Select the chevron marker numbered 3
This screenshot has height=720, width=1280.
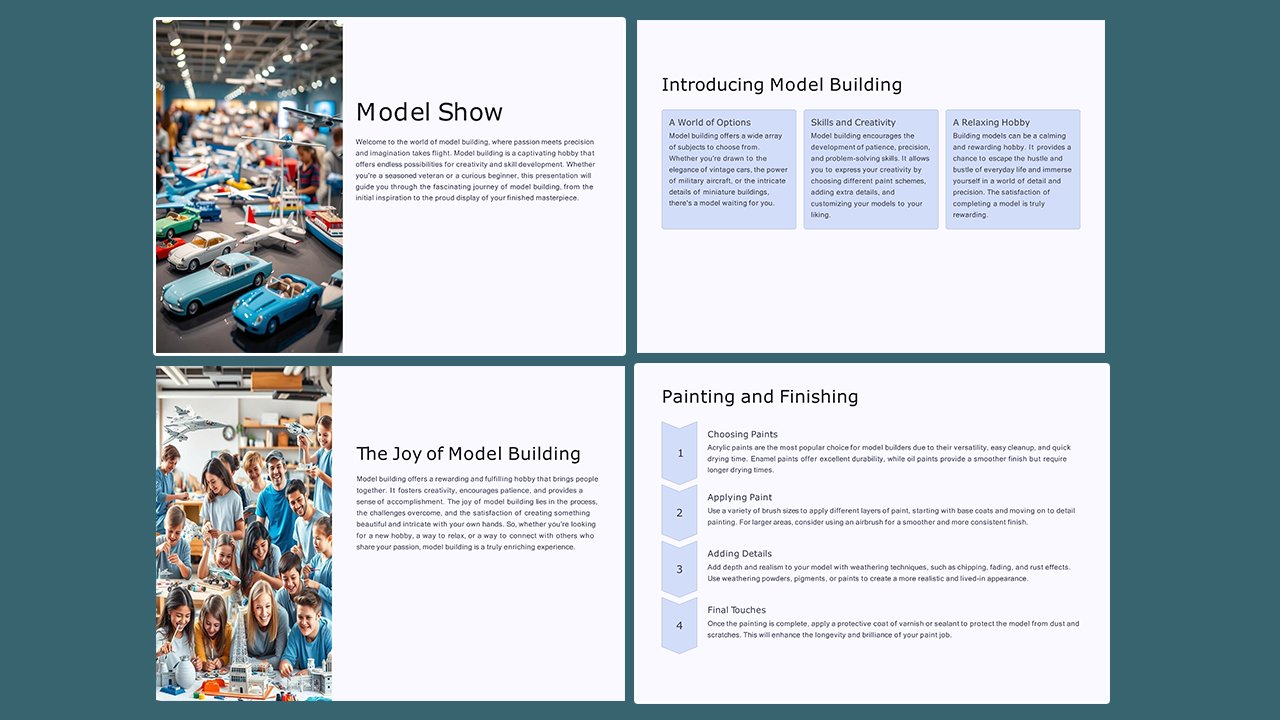coord(679,569)
